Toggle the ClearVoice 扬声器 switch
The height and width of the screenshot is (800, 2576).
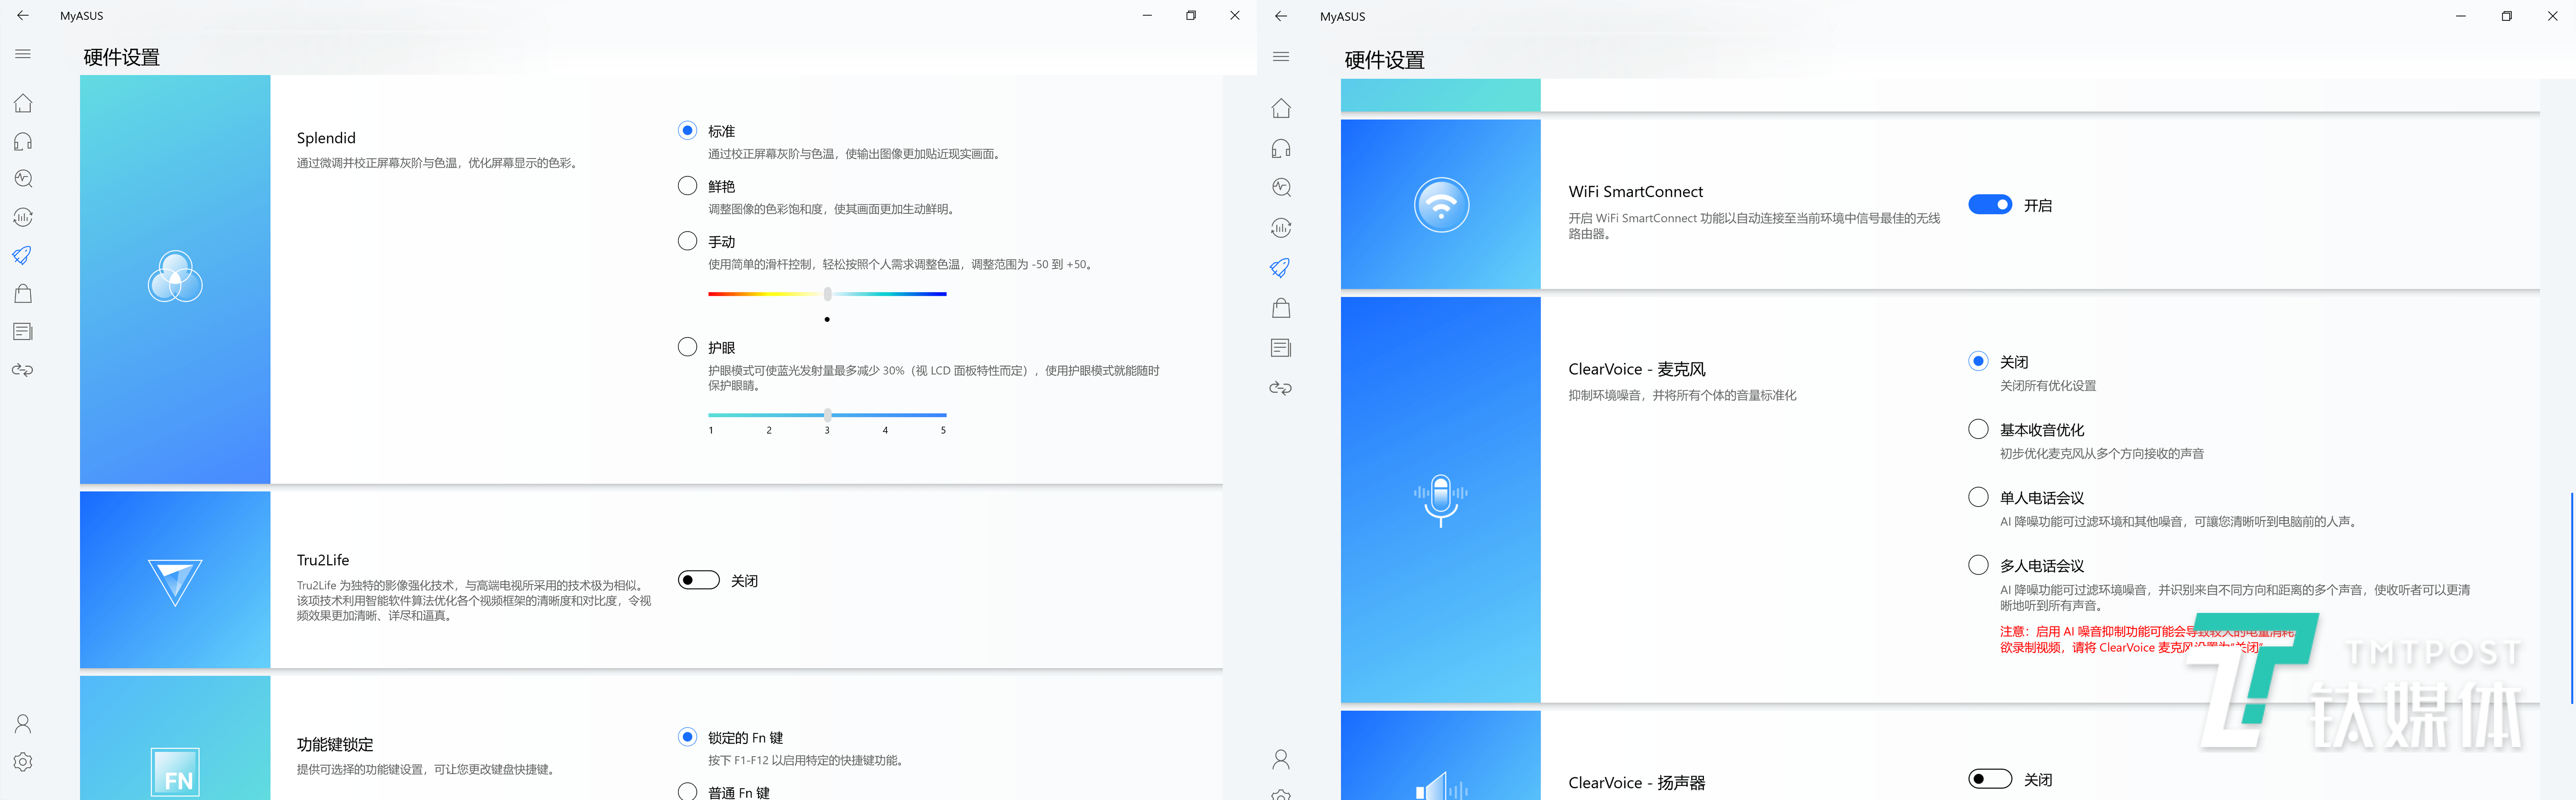1990,779
